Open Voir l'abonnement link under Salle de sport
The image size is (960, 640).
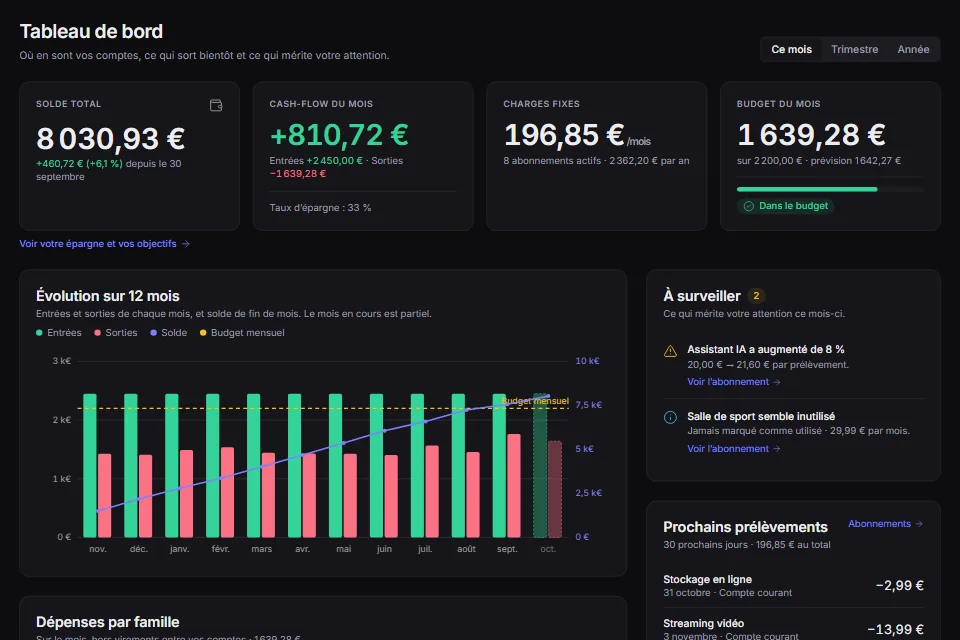coord(733,448)
